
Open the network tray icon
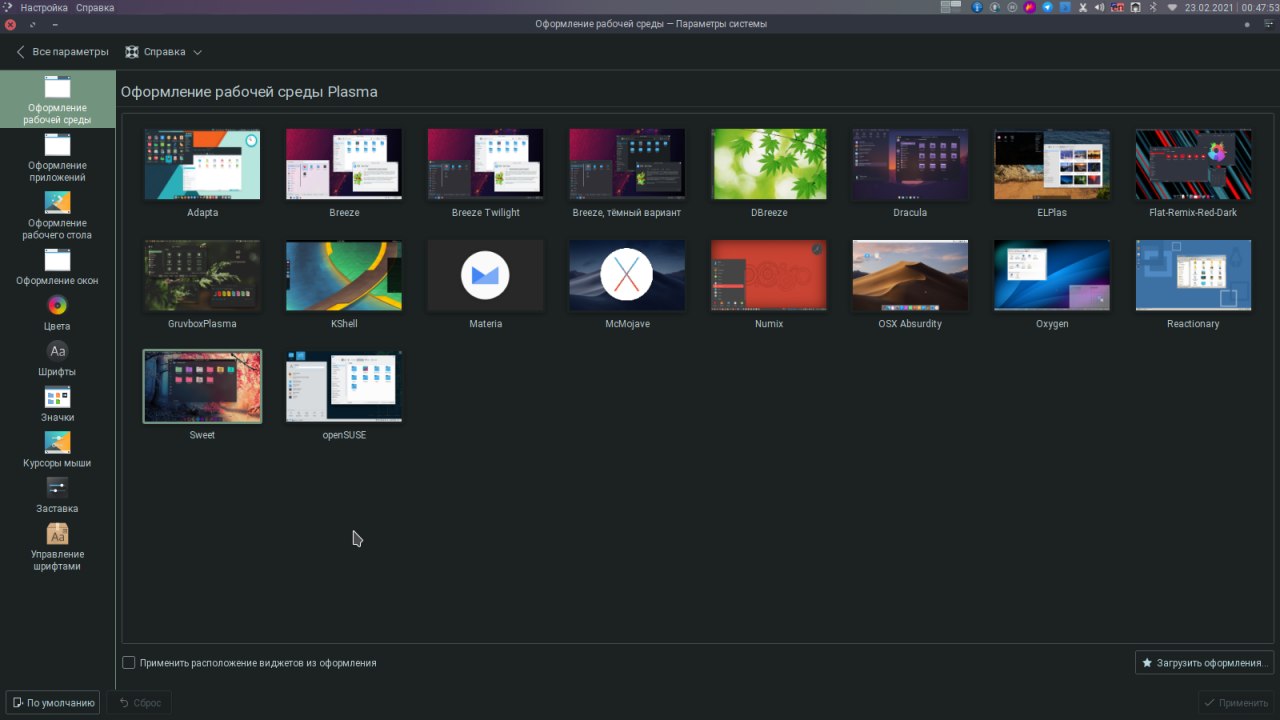[x=1172, y=7]
